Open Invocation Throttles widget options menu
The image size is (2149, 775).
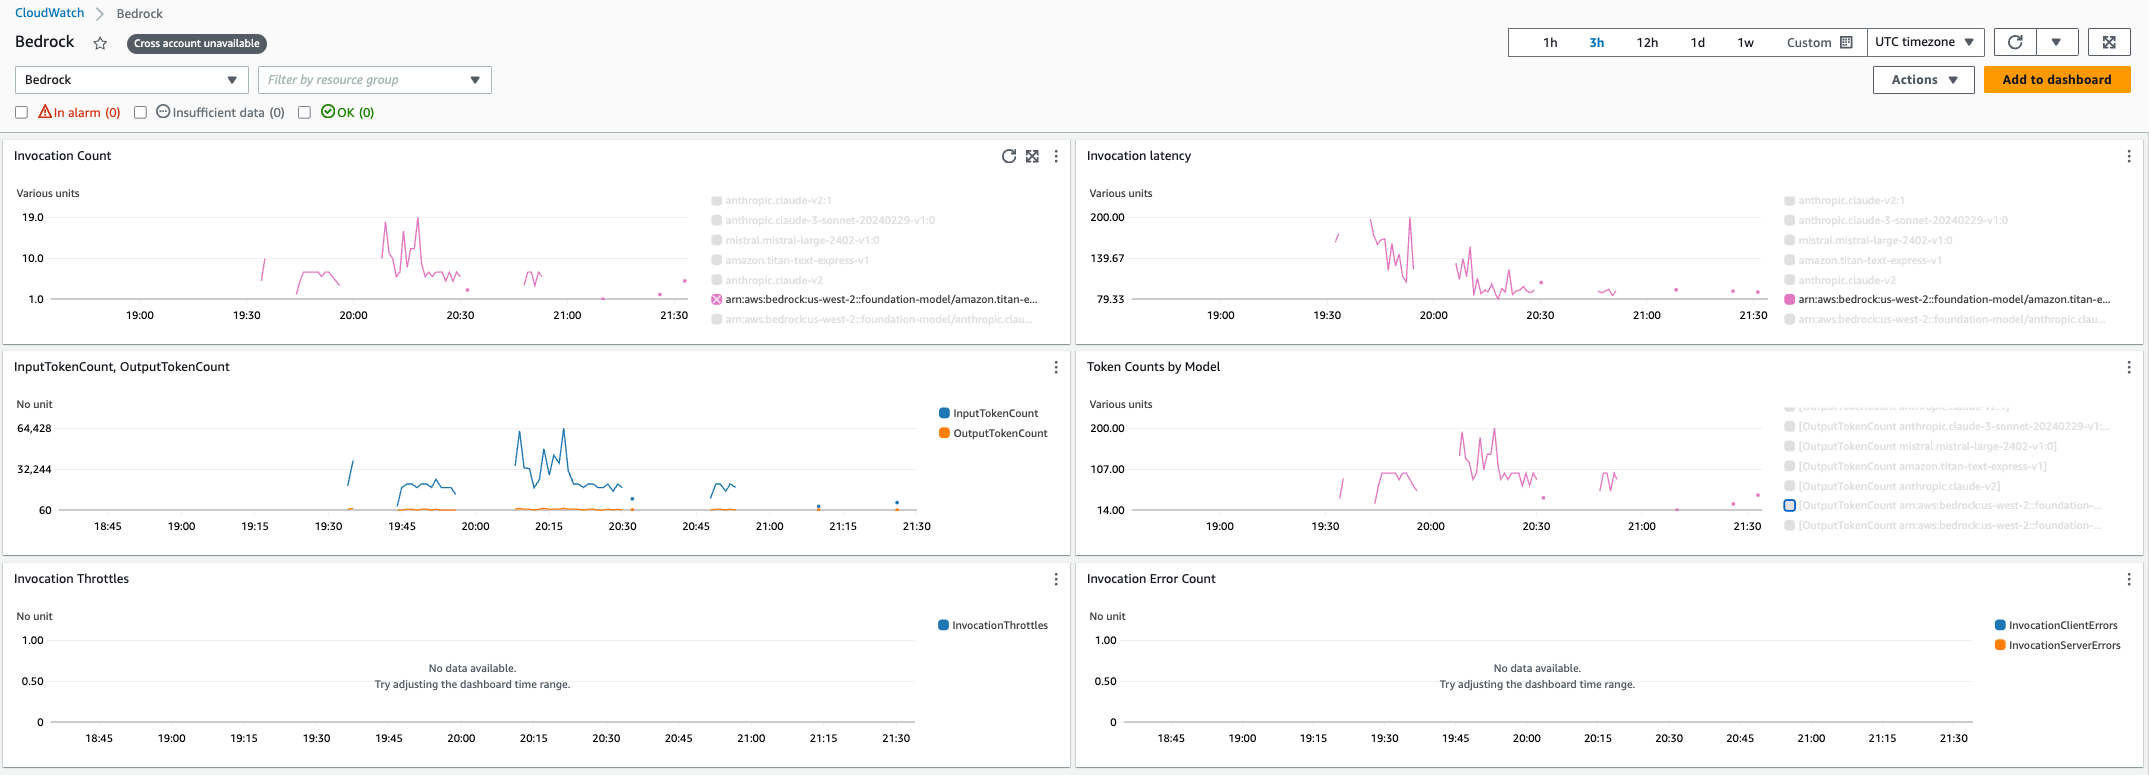[1056, 579]
